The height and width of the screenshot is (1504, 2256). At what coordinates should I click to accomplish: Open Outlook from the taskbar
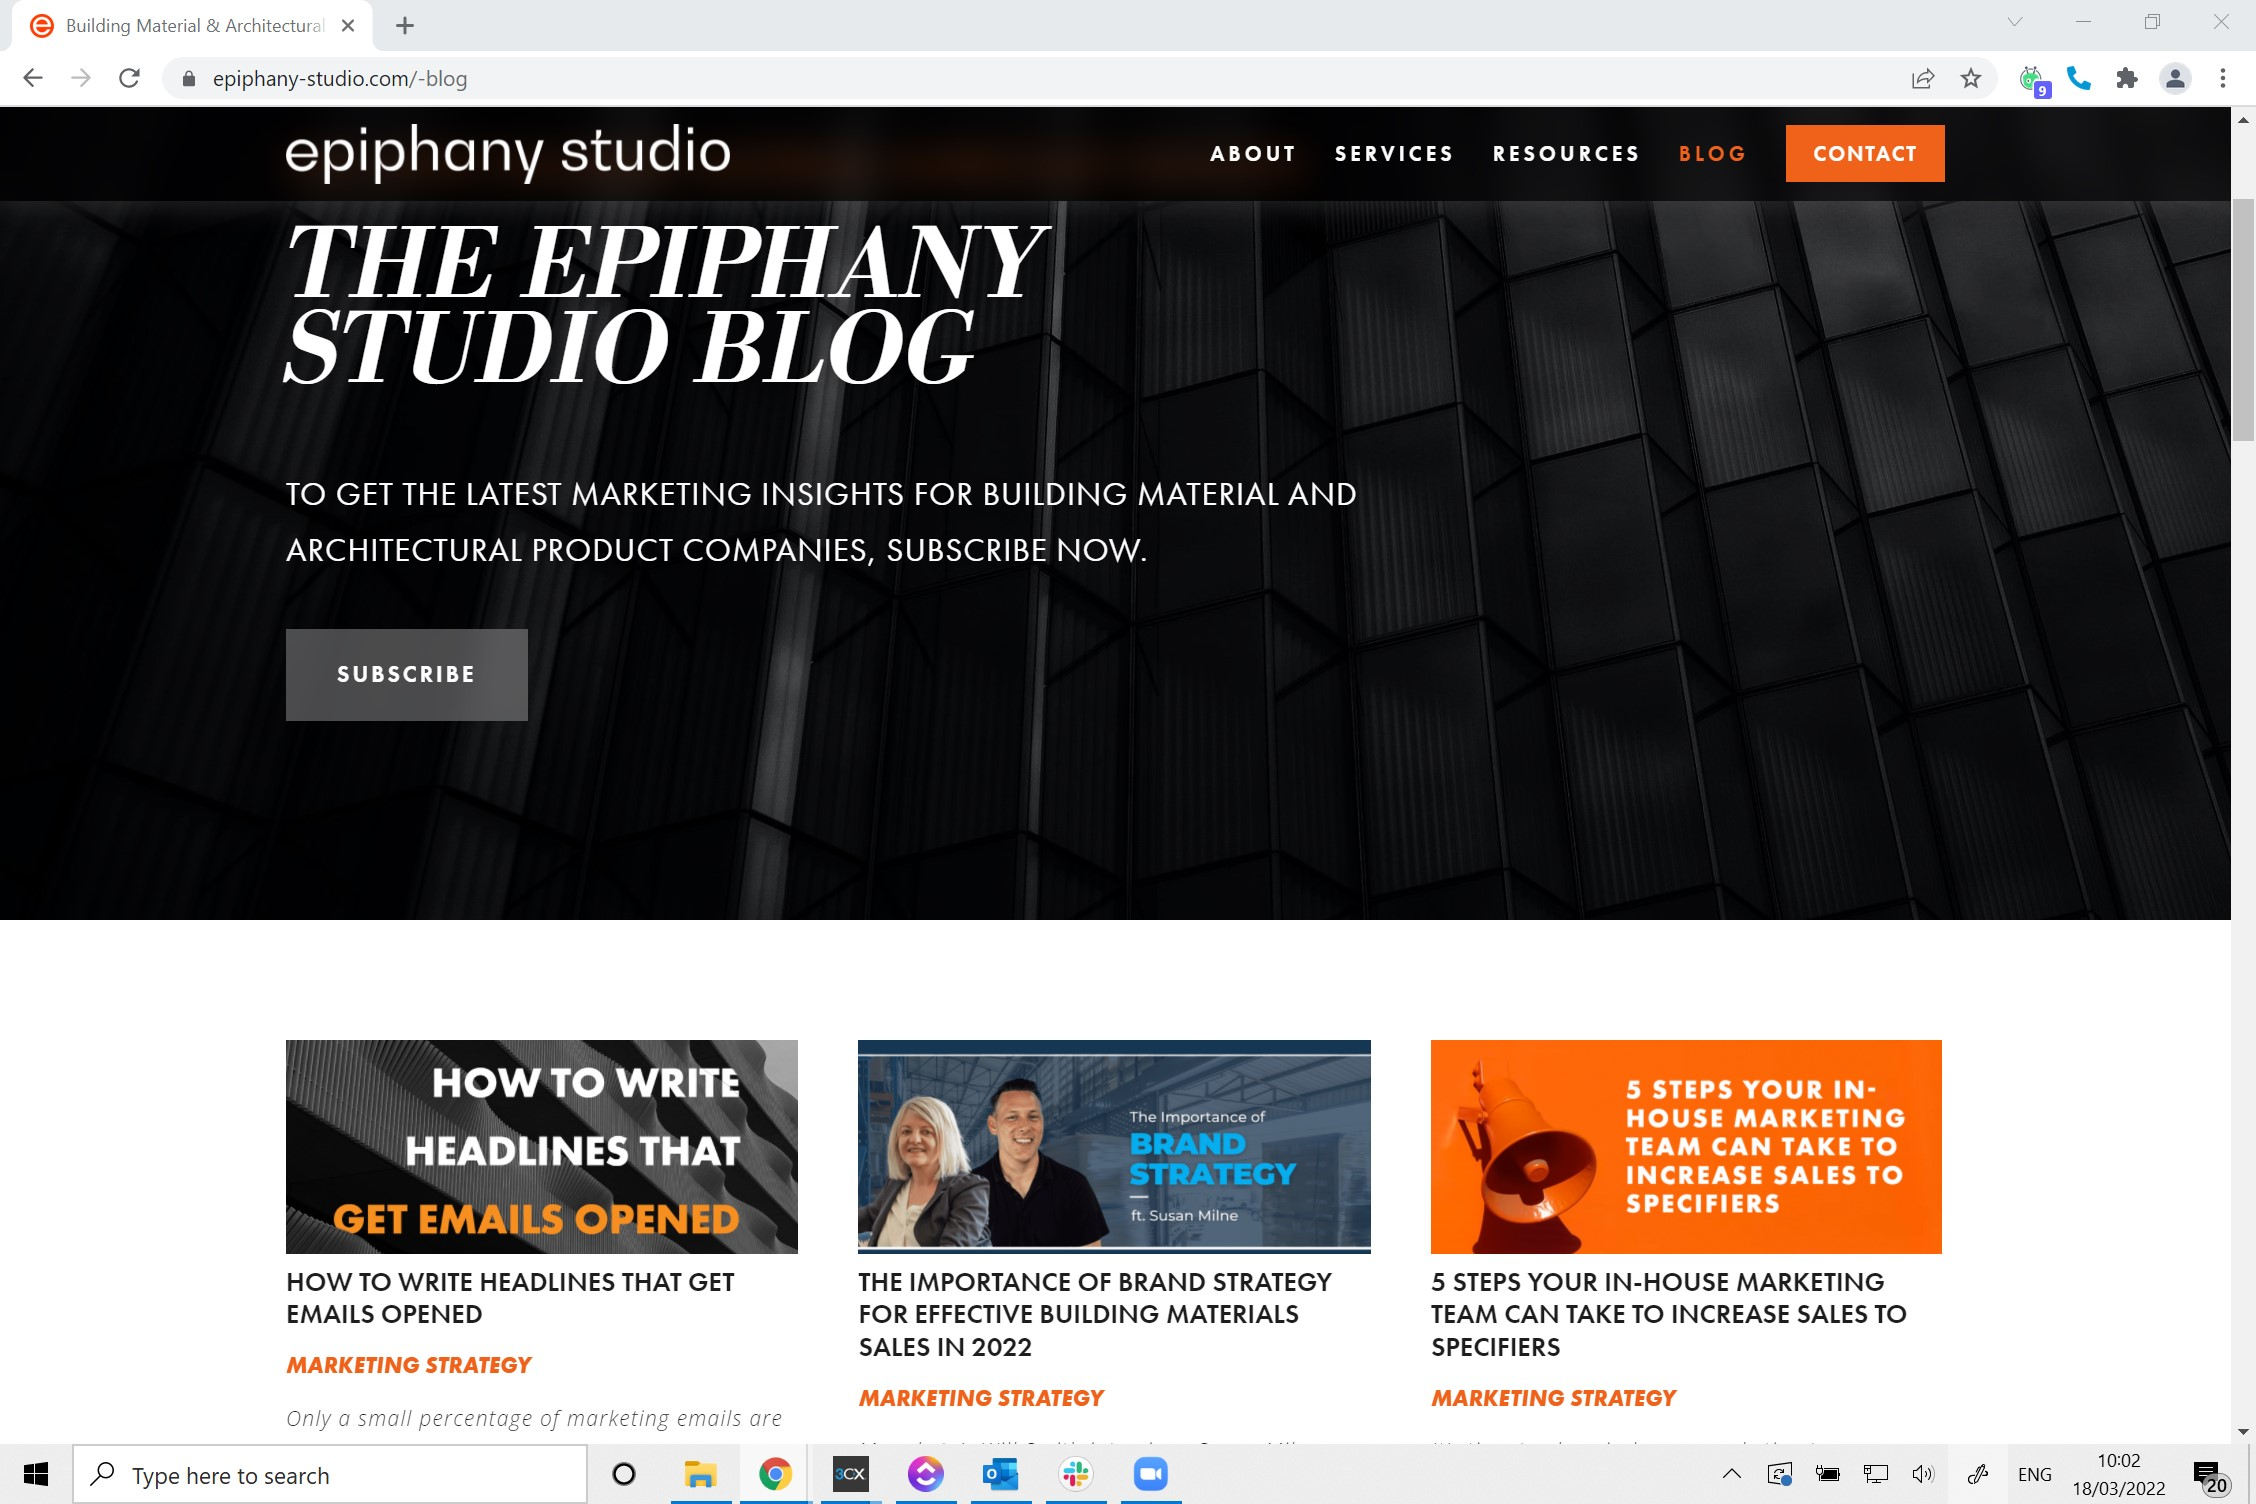[1000, 1474]
